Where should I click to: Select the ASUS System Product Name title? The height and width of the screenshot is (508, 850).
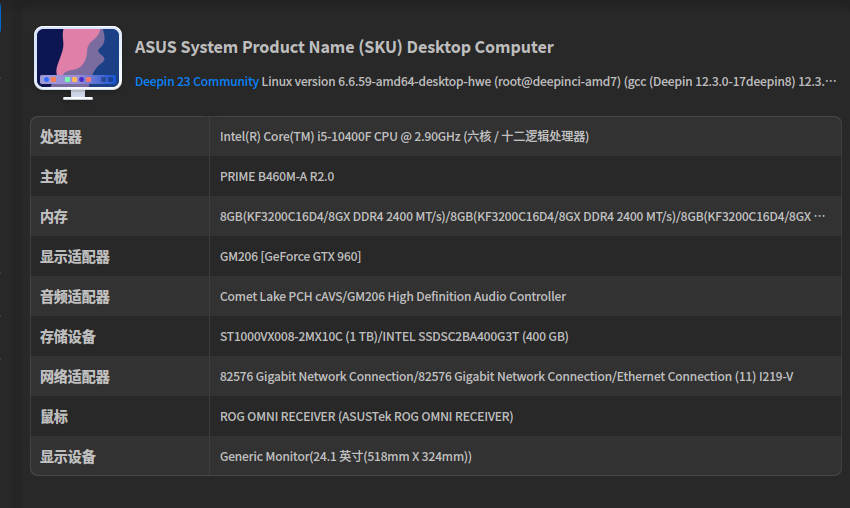[344, 47]
